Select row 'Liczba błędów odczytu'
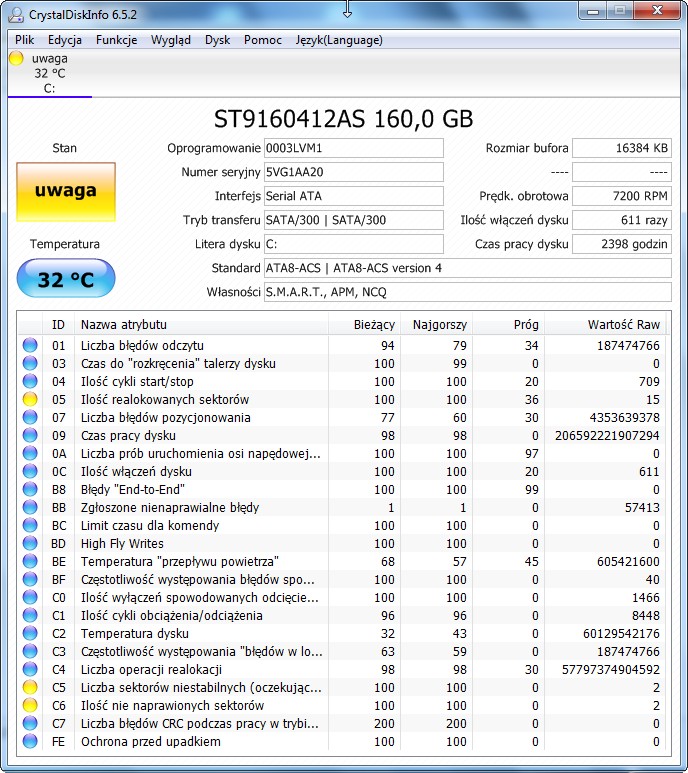This screenshot has width=688, height=773. pos(342,345)
